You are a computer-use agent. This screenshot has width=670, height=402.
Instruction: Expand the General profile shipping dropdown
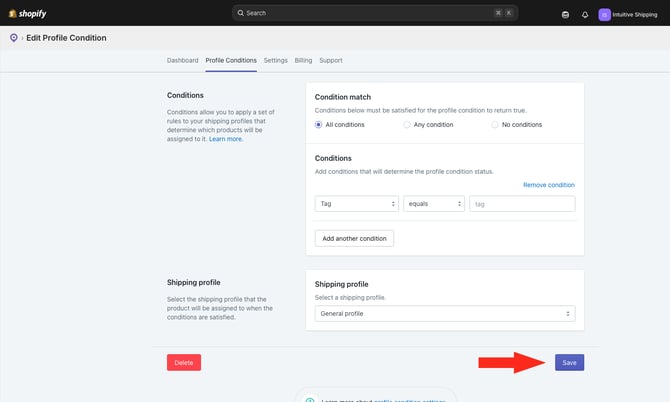pos(445,314)
